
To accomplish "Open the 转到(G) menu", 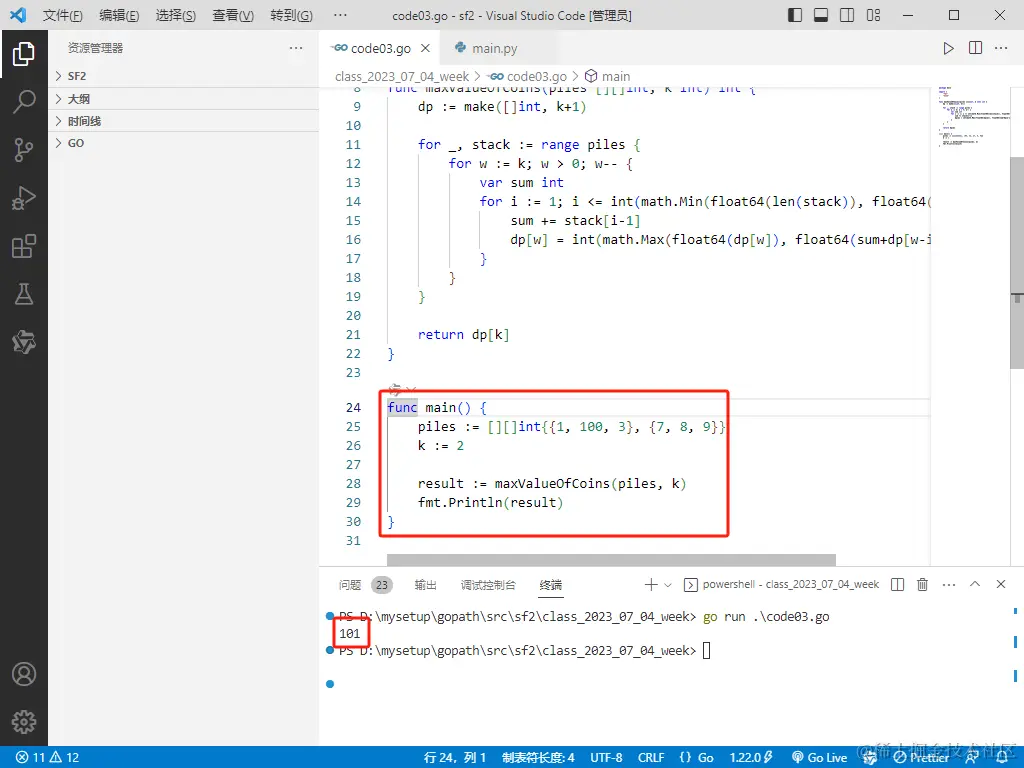I will coord(291,15).
